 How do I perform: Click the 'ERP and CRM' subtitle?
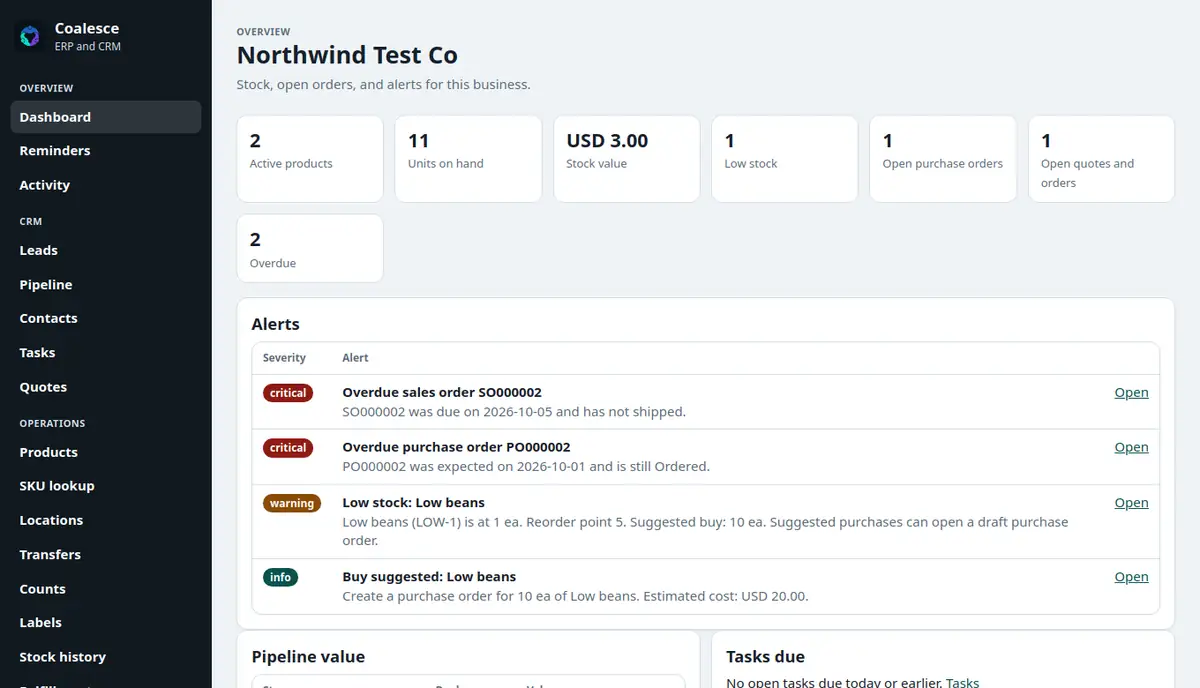point(88,47)
